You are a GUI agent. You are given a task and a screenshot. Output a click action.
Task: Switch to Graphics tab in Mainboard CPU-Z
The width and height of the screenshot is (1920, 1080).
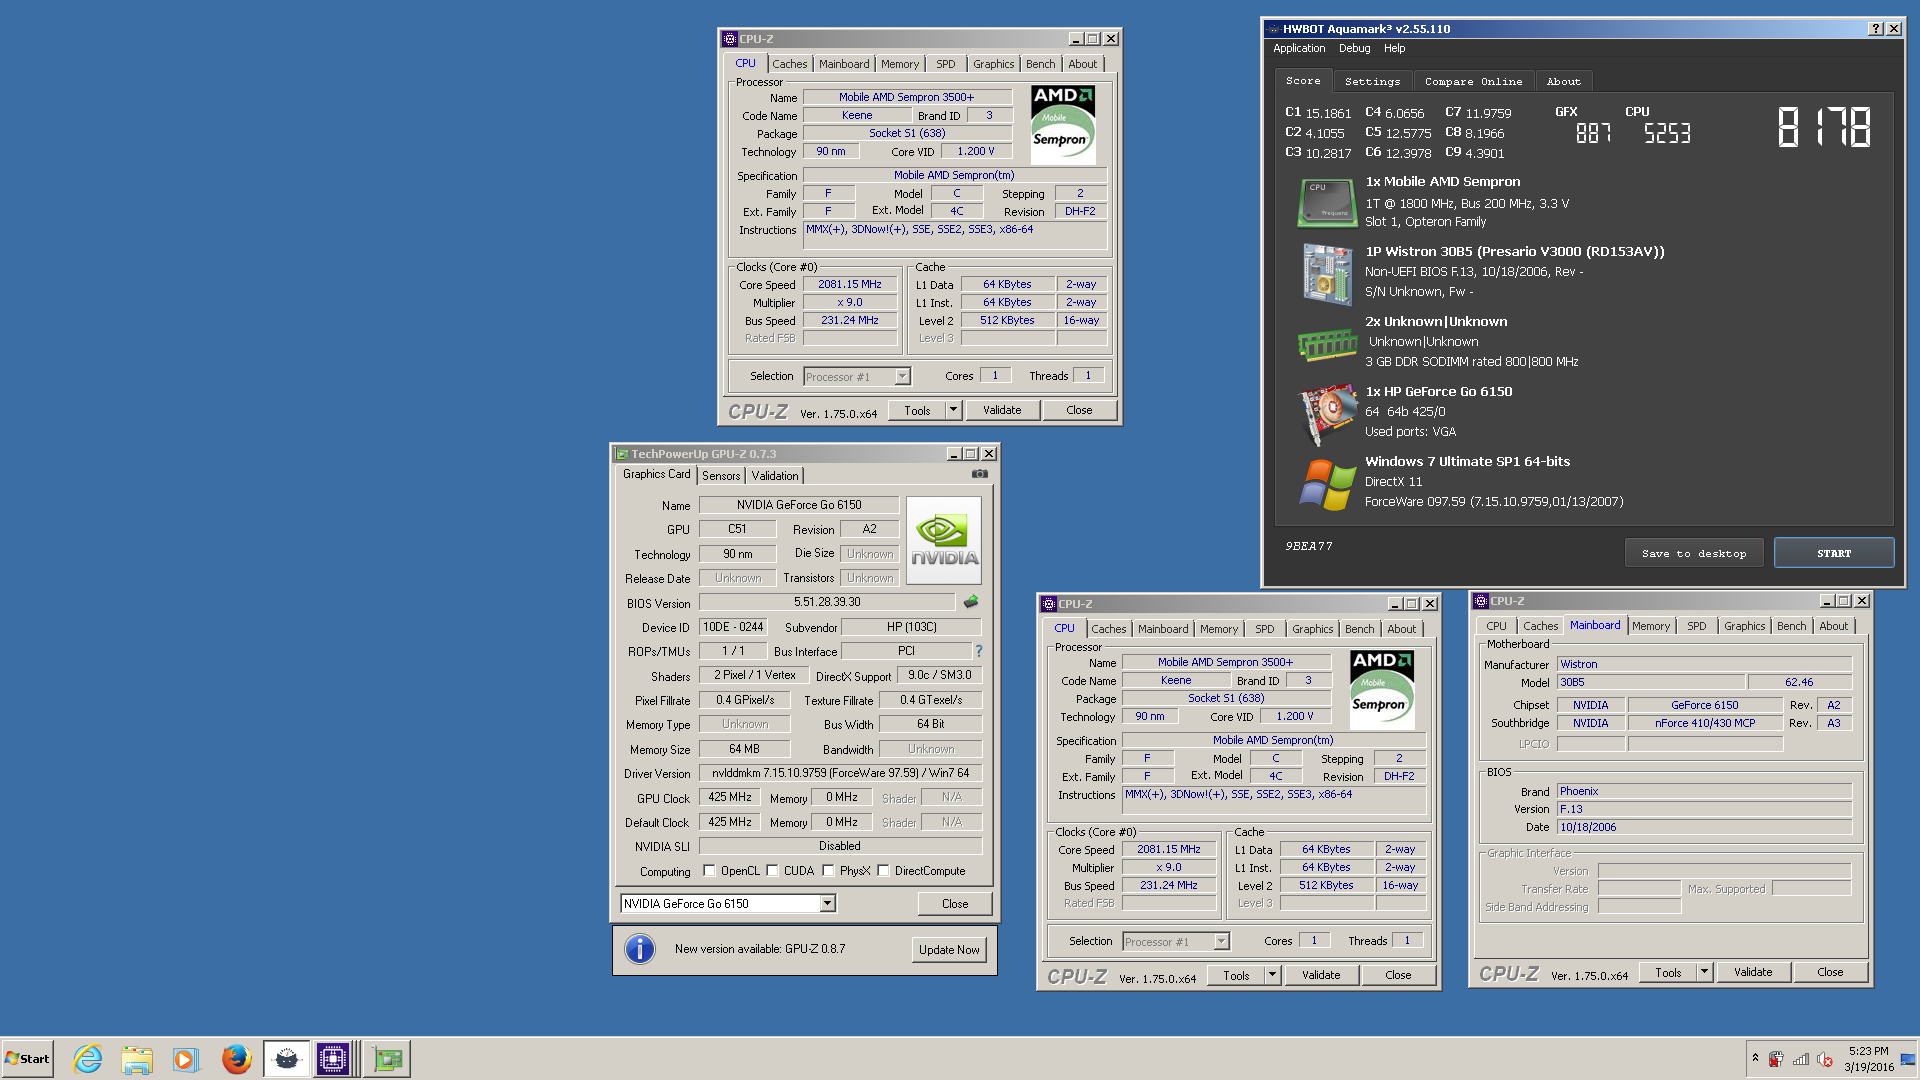click(x=1744, y=626)
